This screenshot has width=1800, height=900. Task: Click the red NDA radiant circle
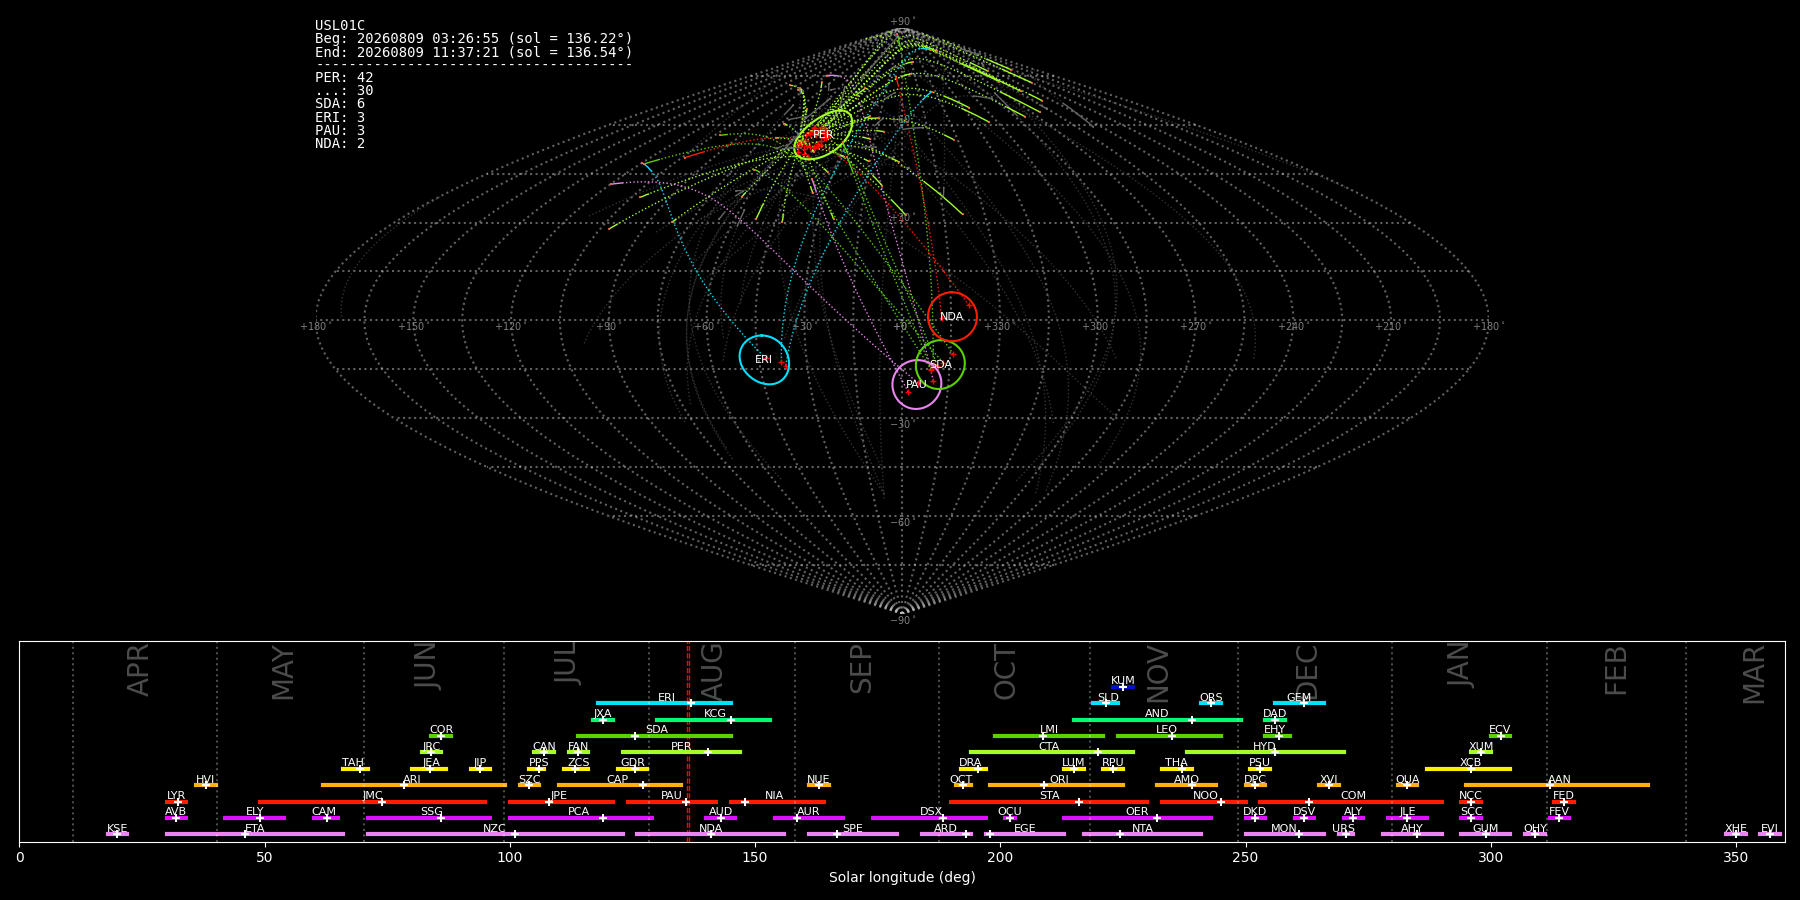(x=952, y=317)
